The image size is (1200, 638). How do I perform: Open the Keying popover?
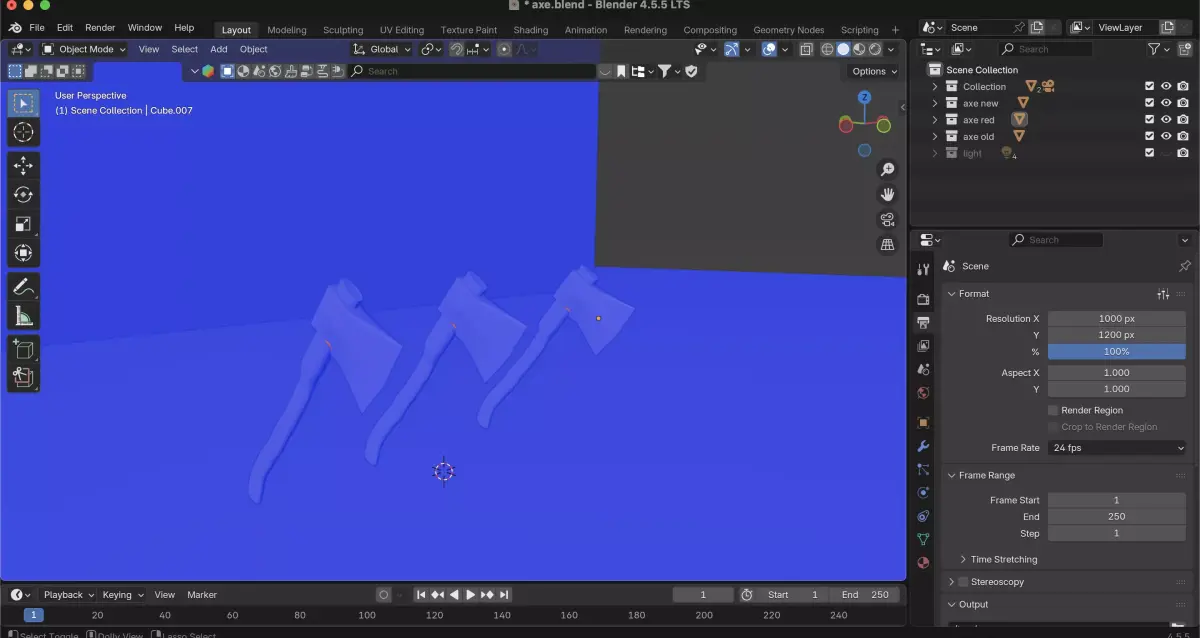point(122,595)
